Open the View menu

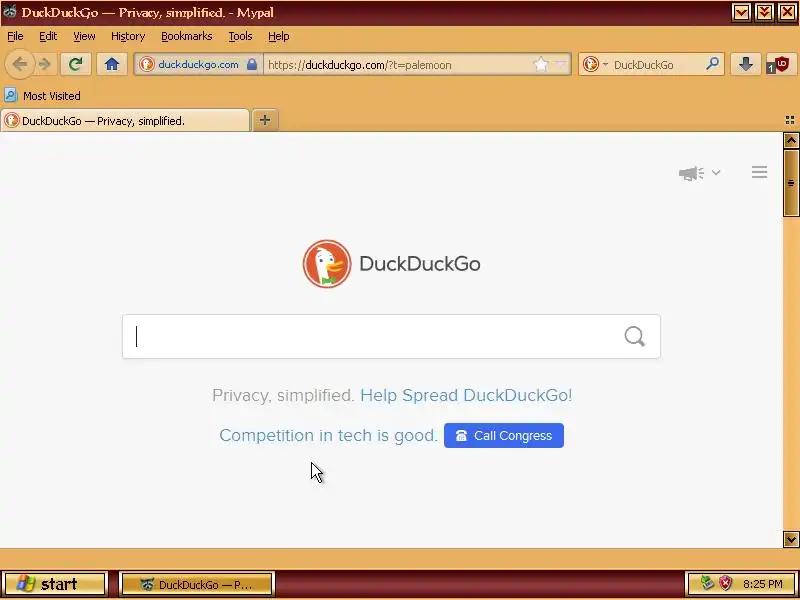tap(84, 36)
